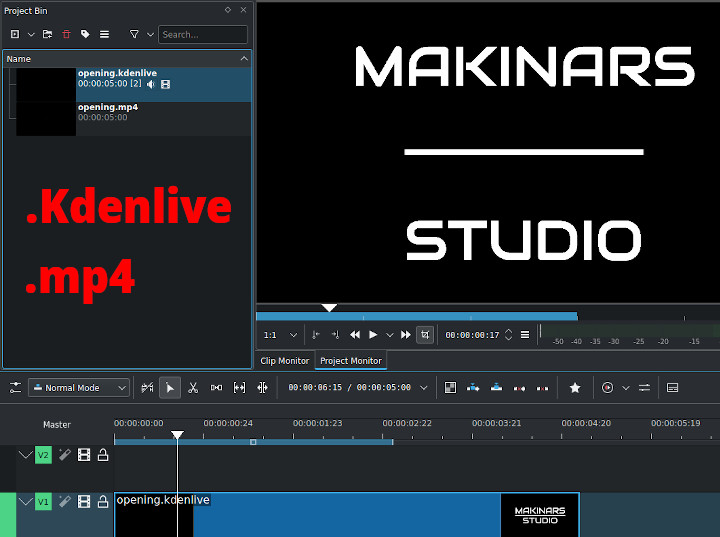
Task: Sort clips by the Name column header
Action: (x=127, y=59)
